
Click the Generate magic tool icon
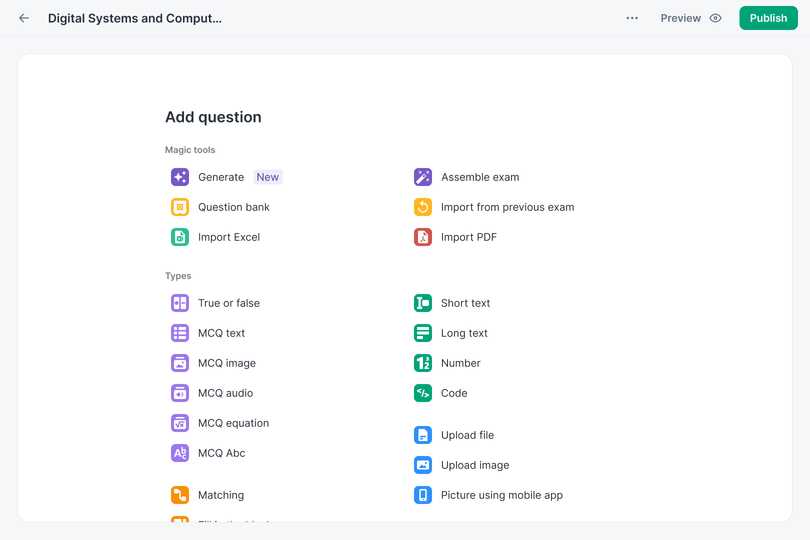[x=180, y=177]
